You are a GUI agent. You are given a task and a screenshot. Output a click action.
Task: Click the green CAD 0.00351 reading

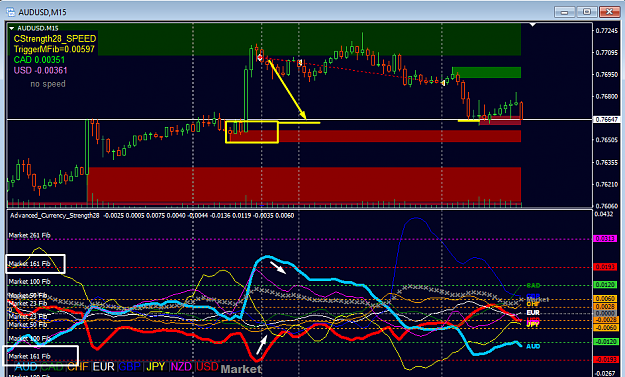39,60
